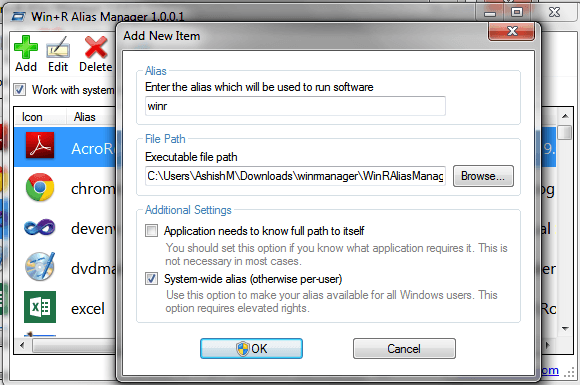The height and width of the screenshot is (385, 580).
Task: Select the Adobe Acrobat icon row
Action: tap(40, 146)
